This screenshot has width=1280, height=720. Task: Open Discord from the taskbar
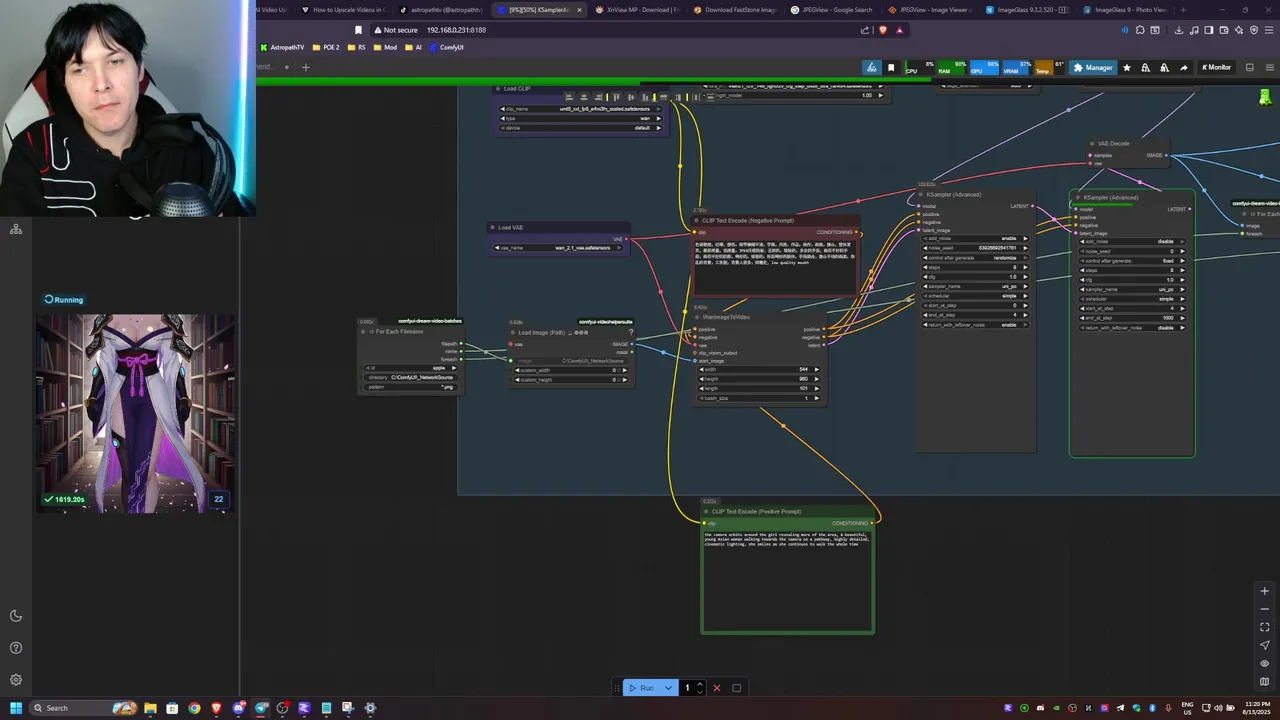pos(238,708)
